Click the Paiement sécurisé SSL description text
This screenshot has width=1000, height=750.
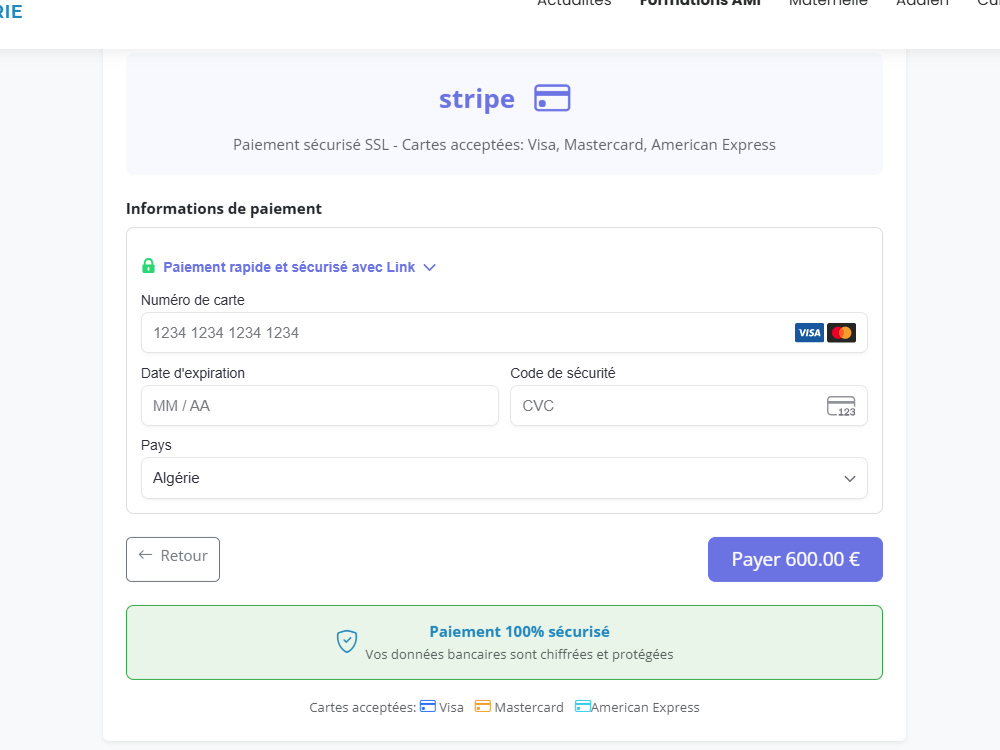(x=504, y=145)
